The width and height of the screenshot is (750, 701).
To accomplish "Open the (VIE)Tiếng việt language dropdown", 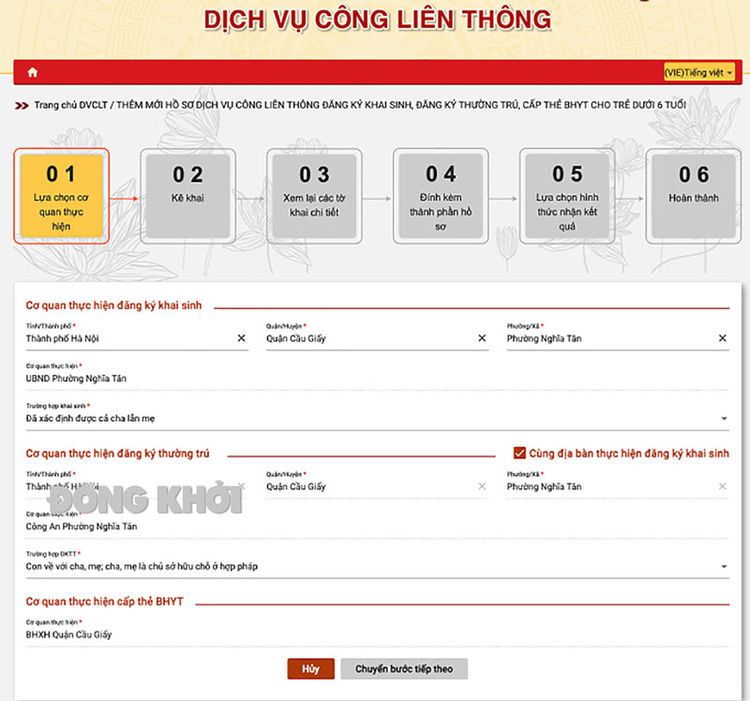I will tap(699, 73).
